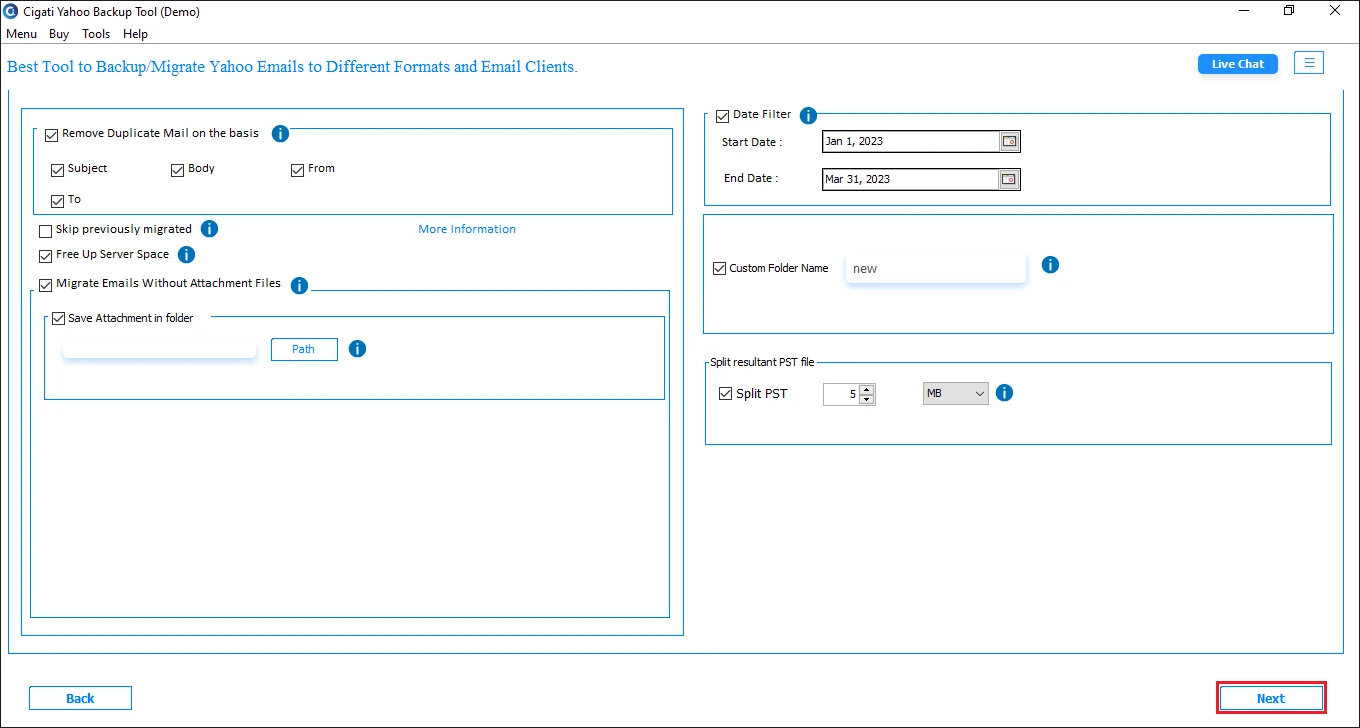Open the MB size unit dropdown
Viewport: 1360px width, 728px height.
pyautogui.click(x=955, y=394)
